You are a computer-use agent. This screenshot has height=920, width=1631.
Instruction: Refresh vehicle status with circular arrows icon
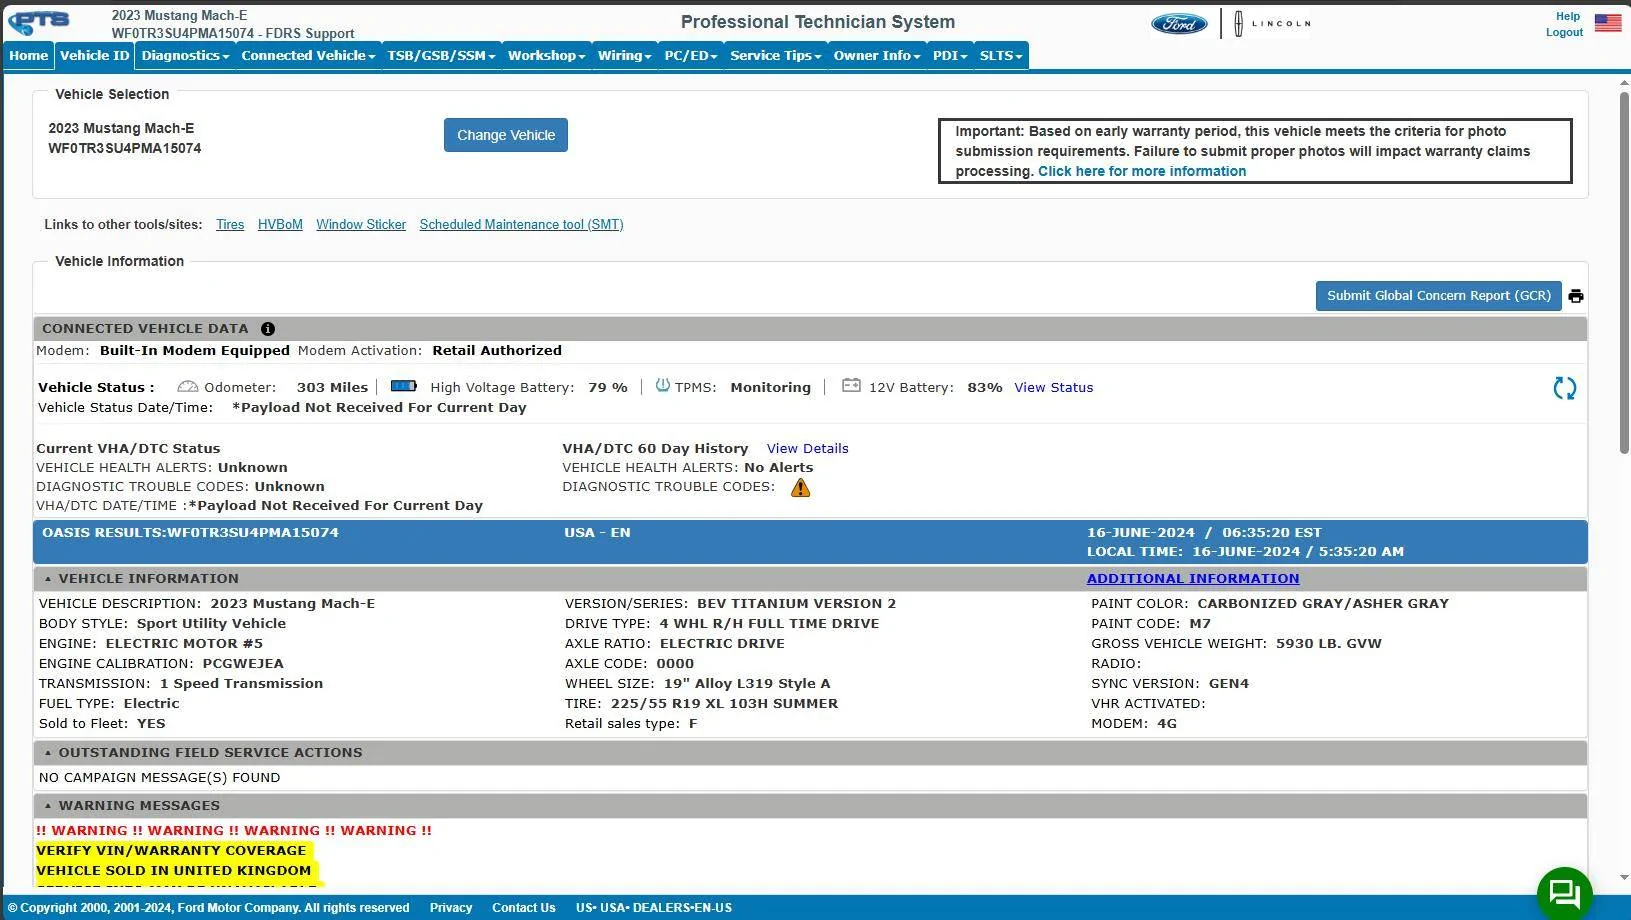click(1564, 388)
